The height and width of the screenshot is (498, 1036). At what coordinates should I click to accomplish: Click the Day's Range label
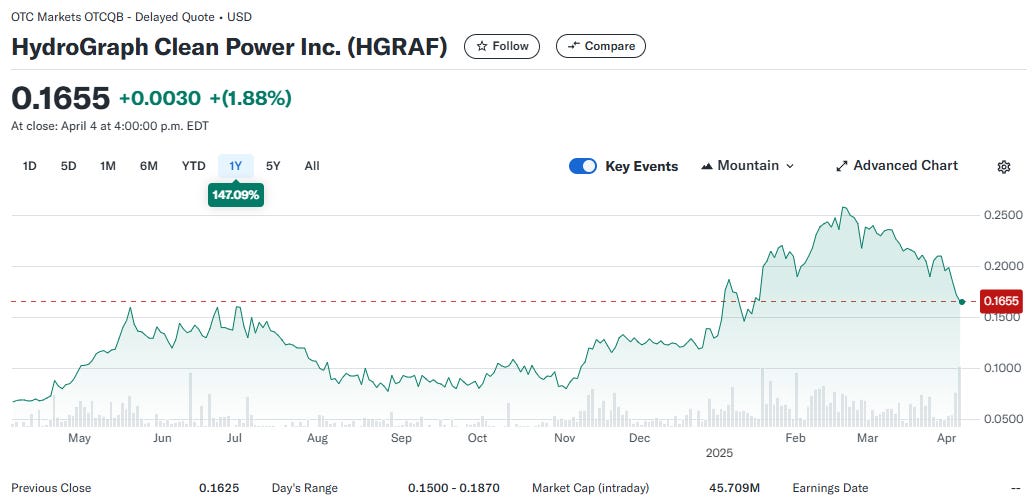click(x=305, y=488)
